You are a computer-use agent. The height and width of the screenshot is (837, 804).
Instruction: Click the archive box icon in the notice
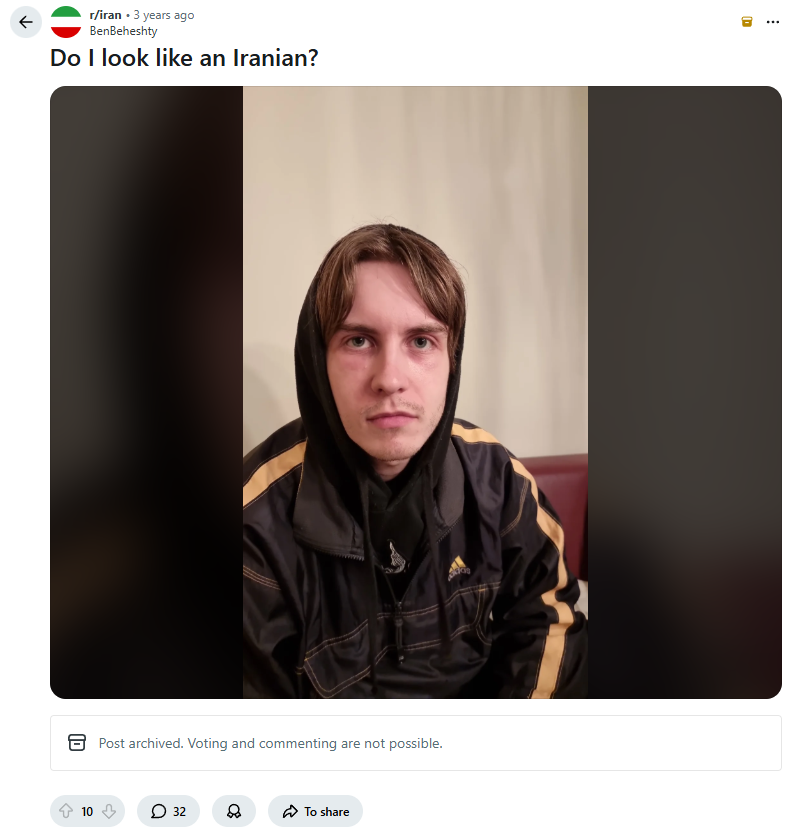point(77,743)
